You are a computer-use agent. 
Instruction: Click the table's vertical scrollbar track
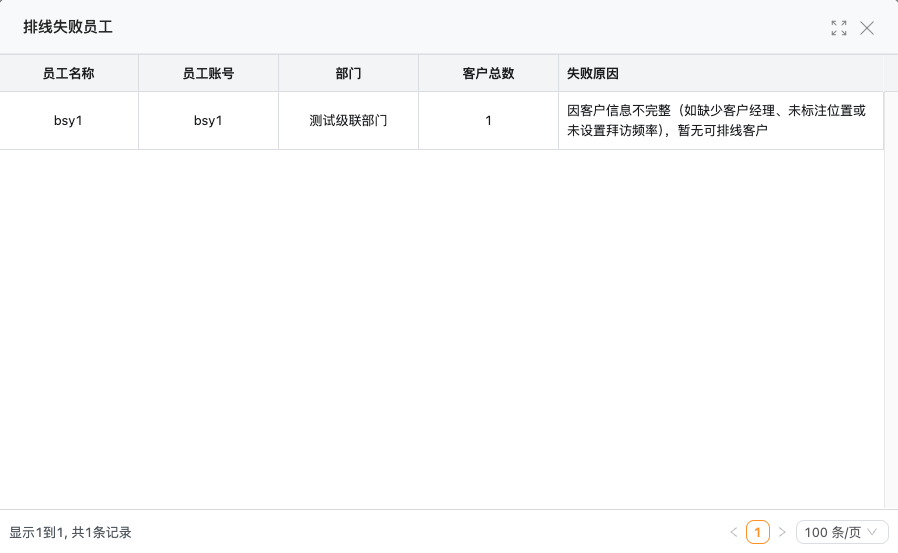pos(890,300)
